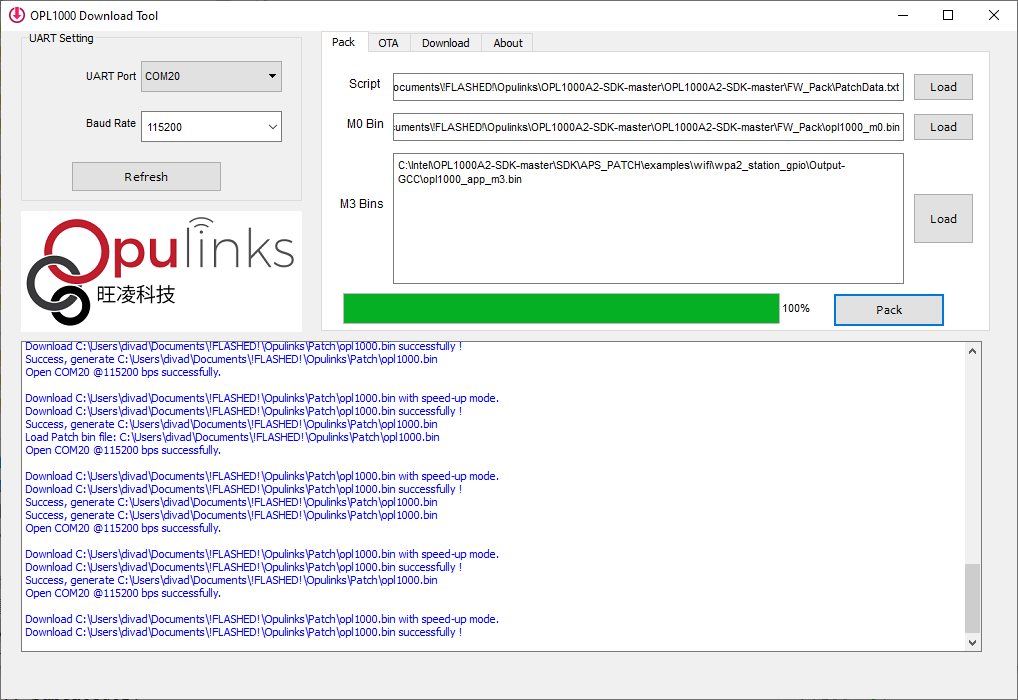1018x700 pixels.
Task: Click the M0 Bin path input field
Action: pyautogui.click(x=648, y=127)
